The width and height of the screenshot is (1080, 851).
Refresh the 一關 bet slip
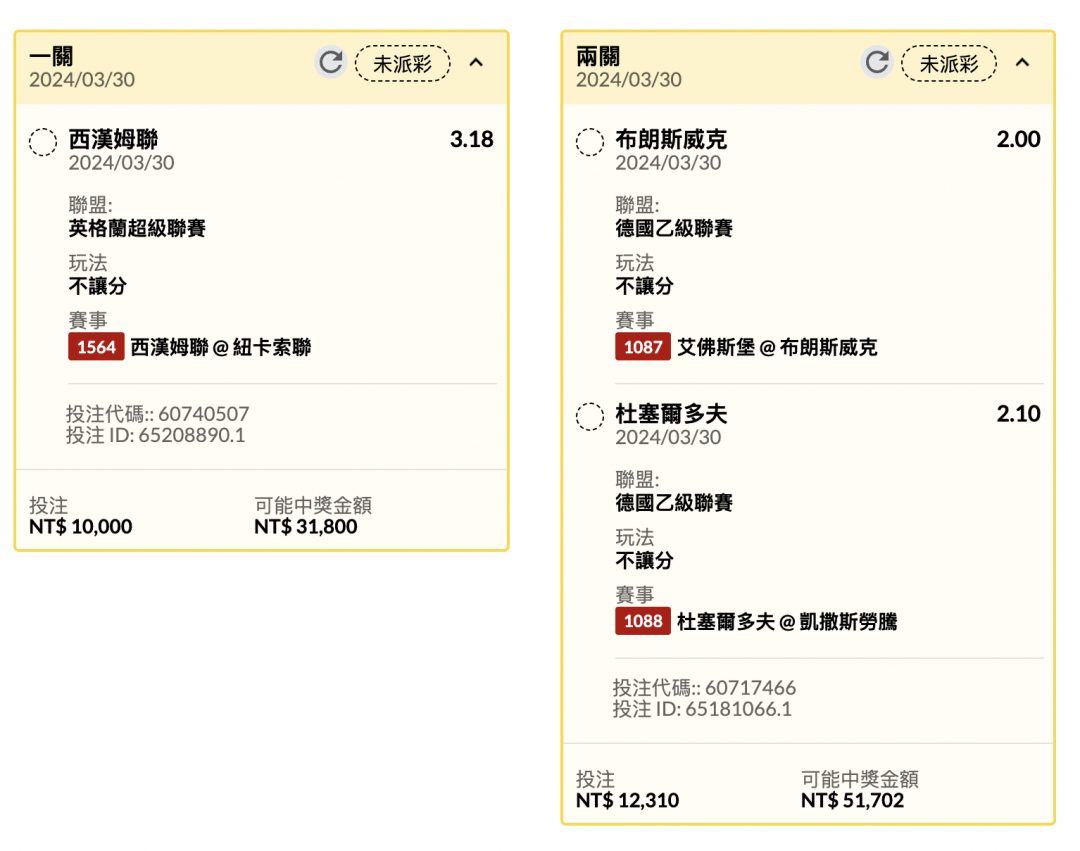click(x=331, y=63)
